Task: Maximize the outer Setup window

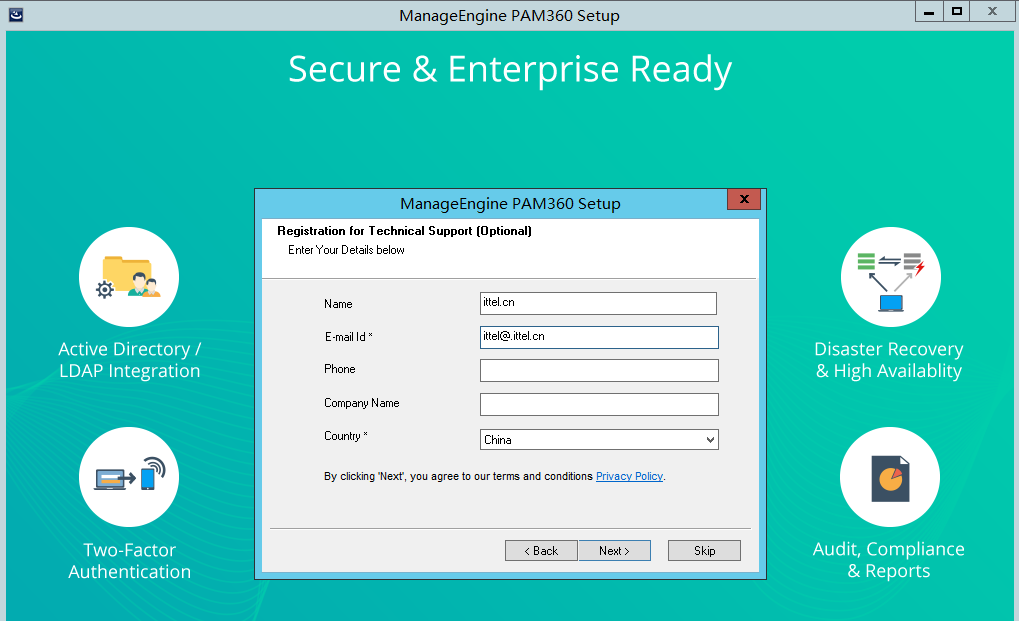Action: [x=957, y=12]
